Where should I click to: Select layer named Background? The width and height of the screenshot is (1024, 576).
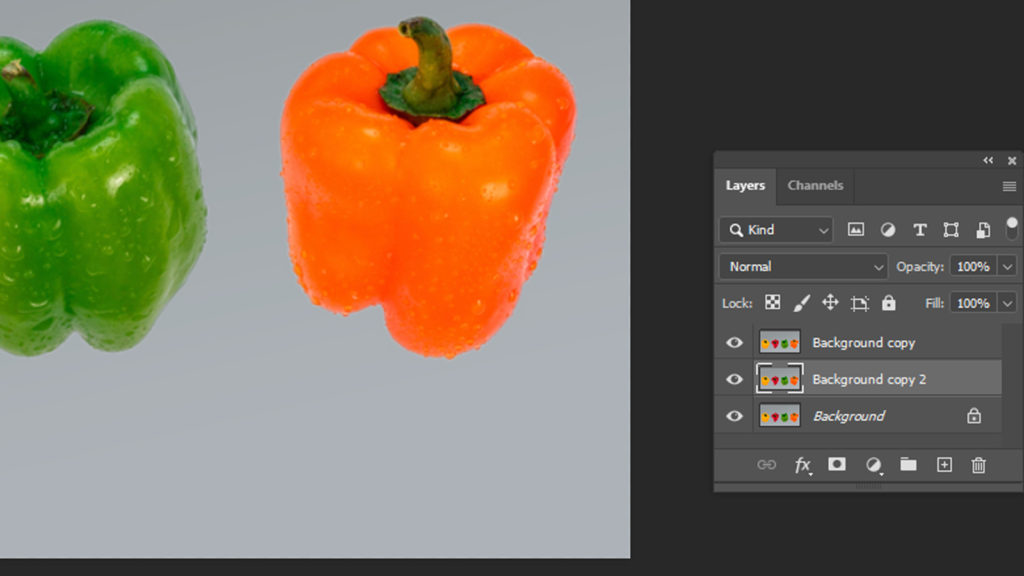(849, 416)
